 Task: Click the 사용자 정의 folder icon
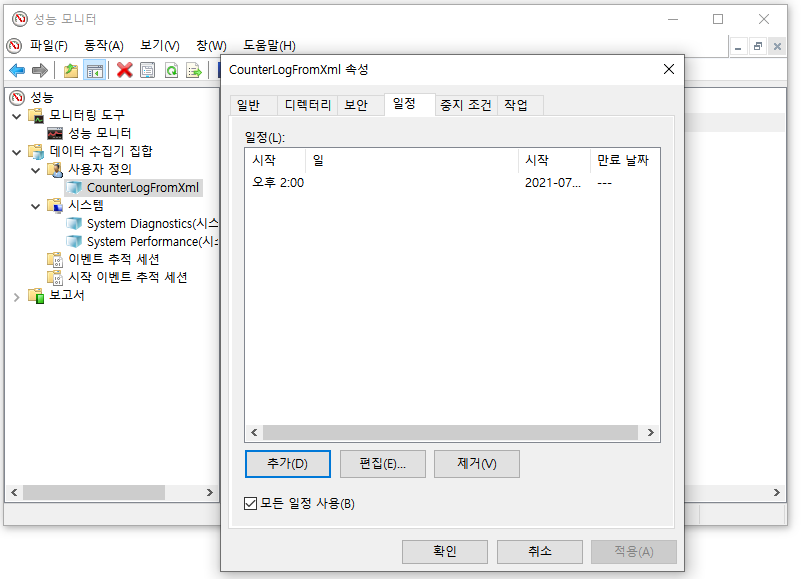pos(55,169)
